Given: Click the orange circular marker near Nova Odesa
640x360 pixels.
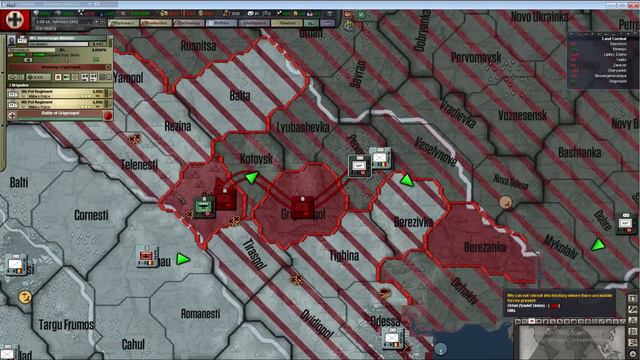Looking at the screenshot, I should pyautogui.click(x=506, y=202).
